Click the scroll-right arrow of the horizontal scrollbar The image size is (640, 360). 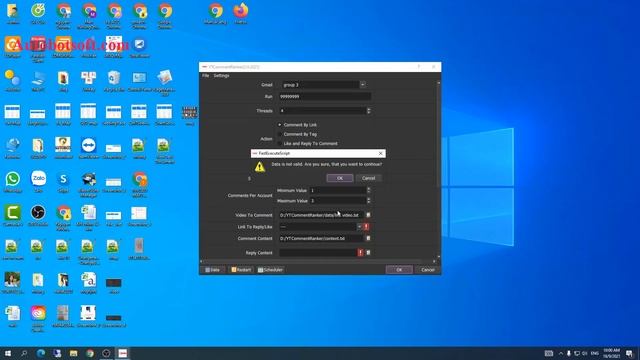tap(434, 261)
